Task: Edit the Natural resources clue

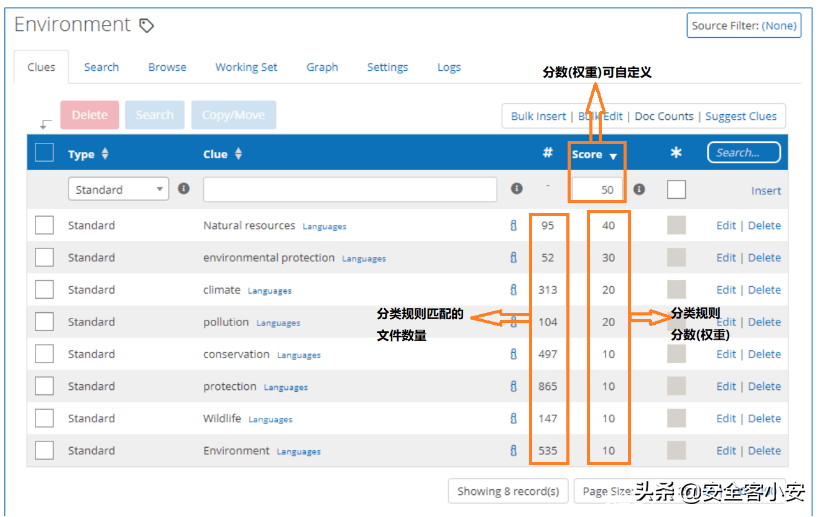Action: click(x=726, y=225)
